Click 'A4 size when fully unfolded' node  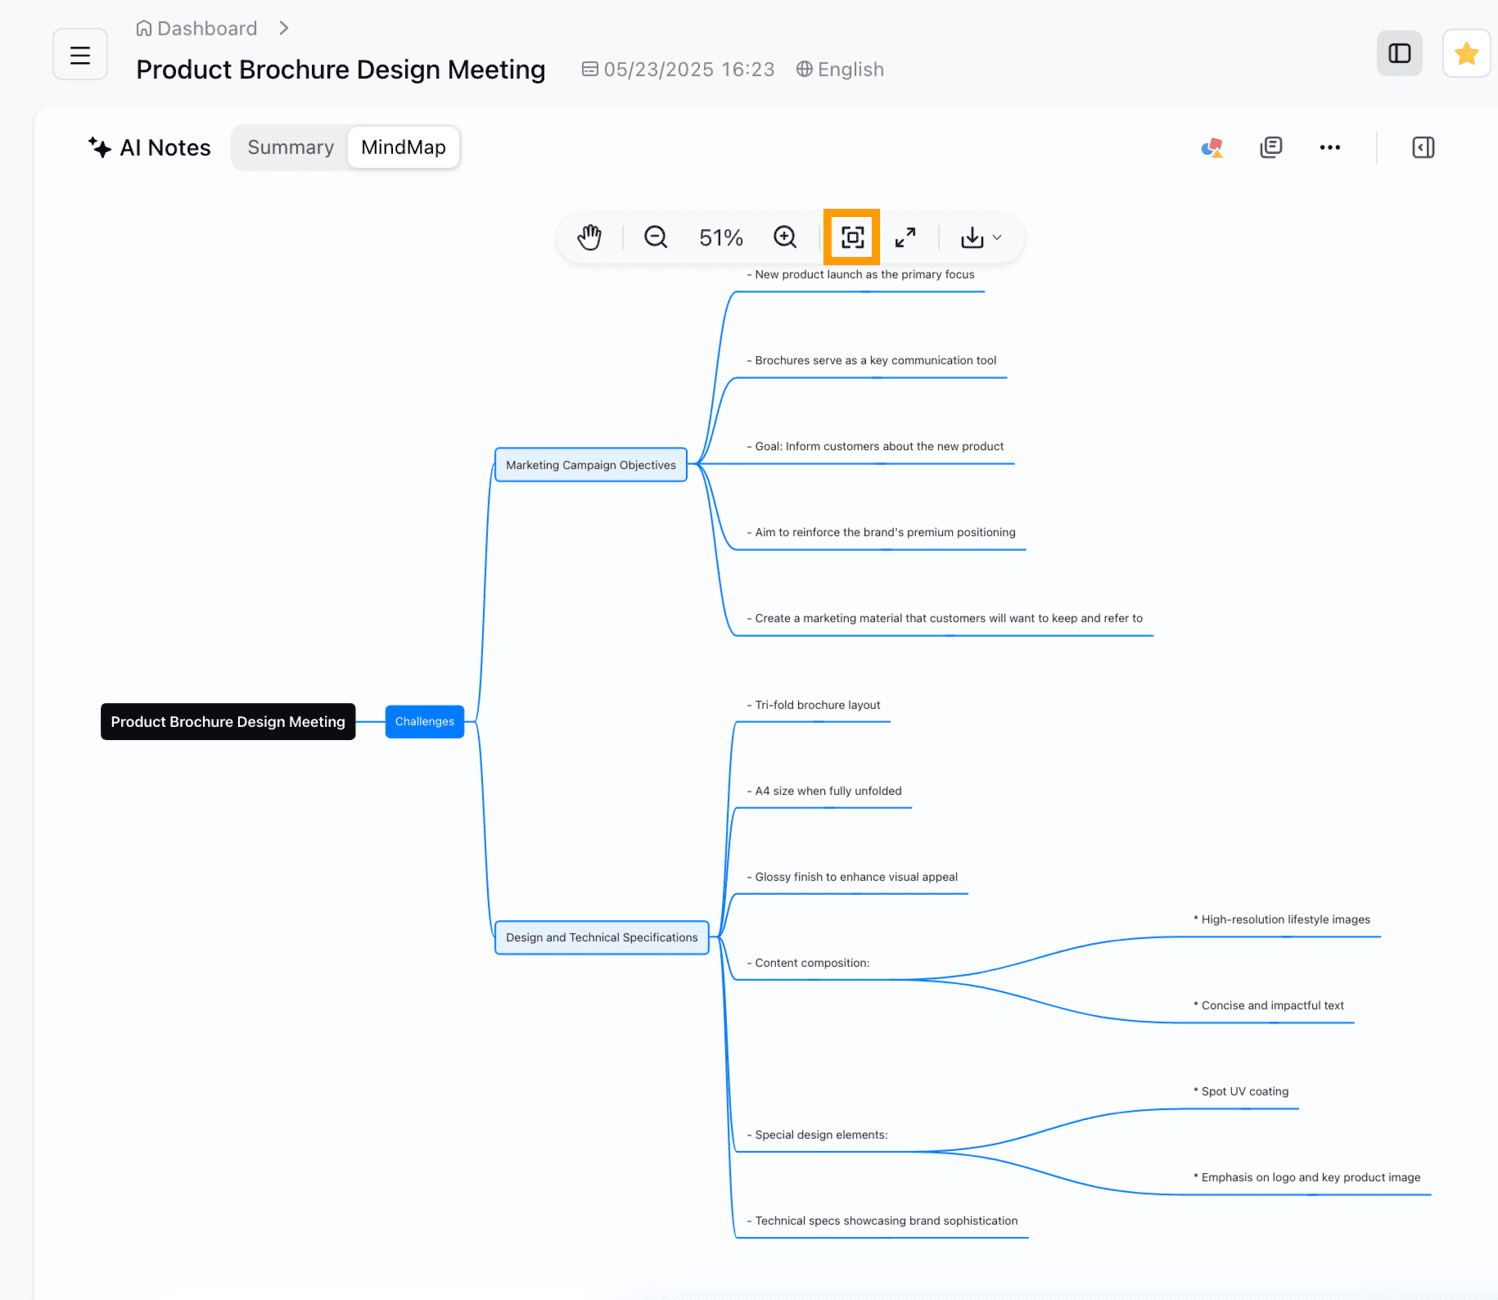825,791
